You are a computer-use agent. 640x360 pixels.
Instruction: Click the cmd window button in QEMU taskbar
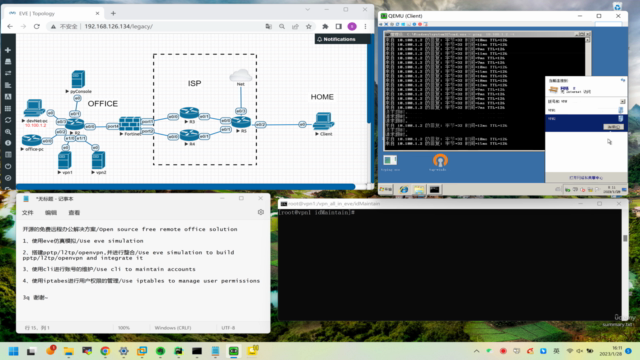click(434, 189)
